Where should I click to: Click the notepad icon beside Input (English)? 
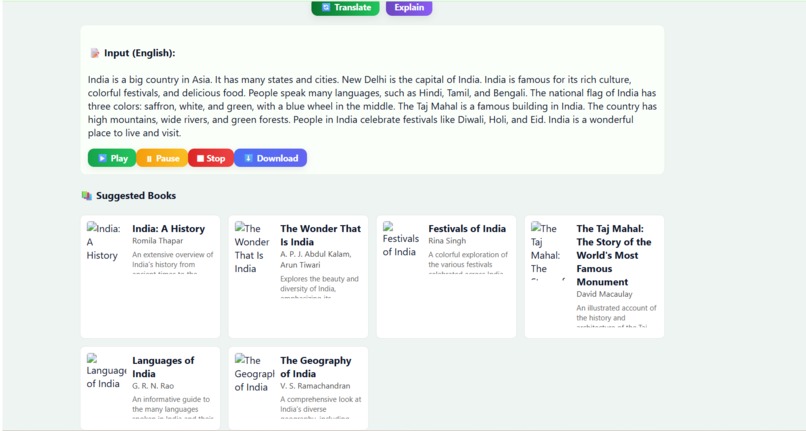95,53
